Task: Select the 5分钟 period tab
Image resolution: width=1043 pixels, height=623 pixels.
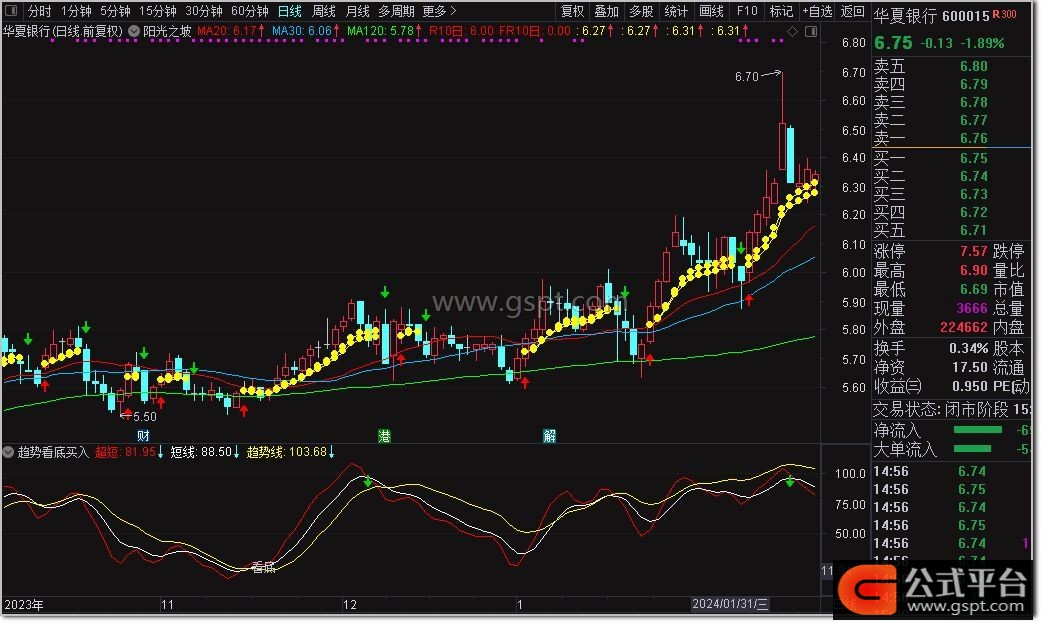Action: coord(115,11)
